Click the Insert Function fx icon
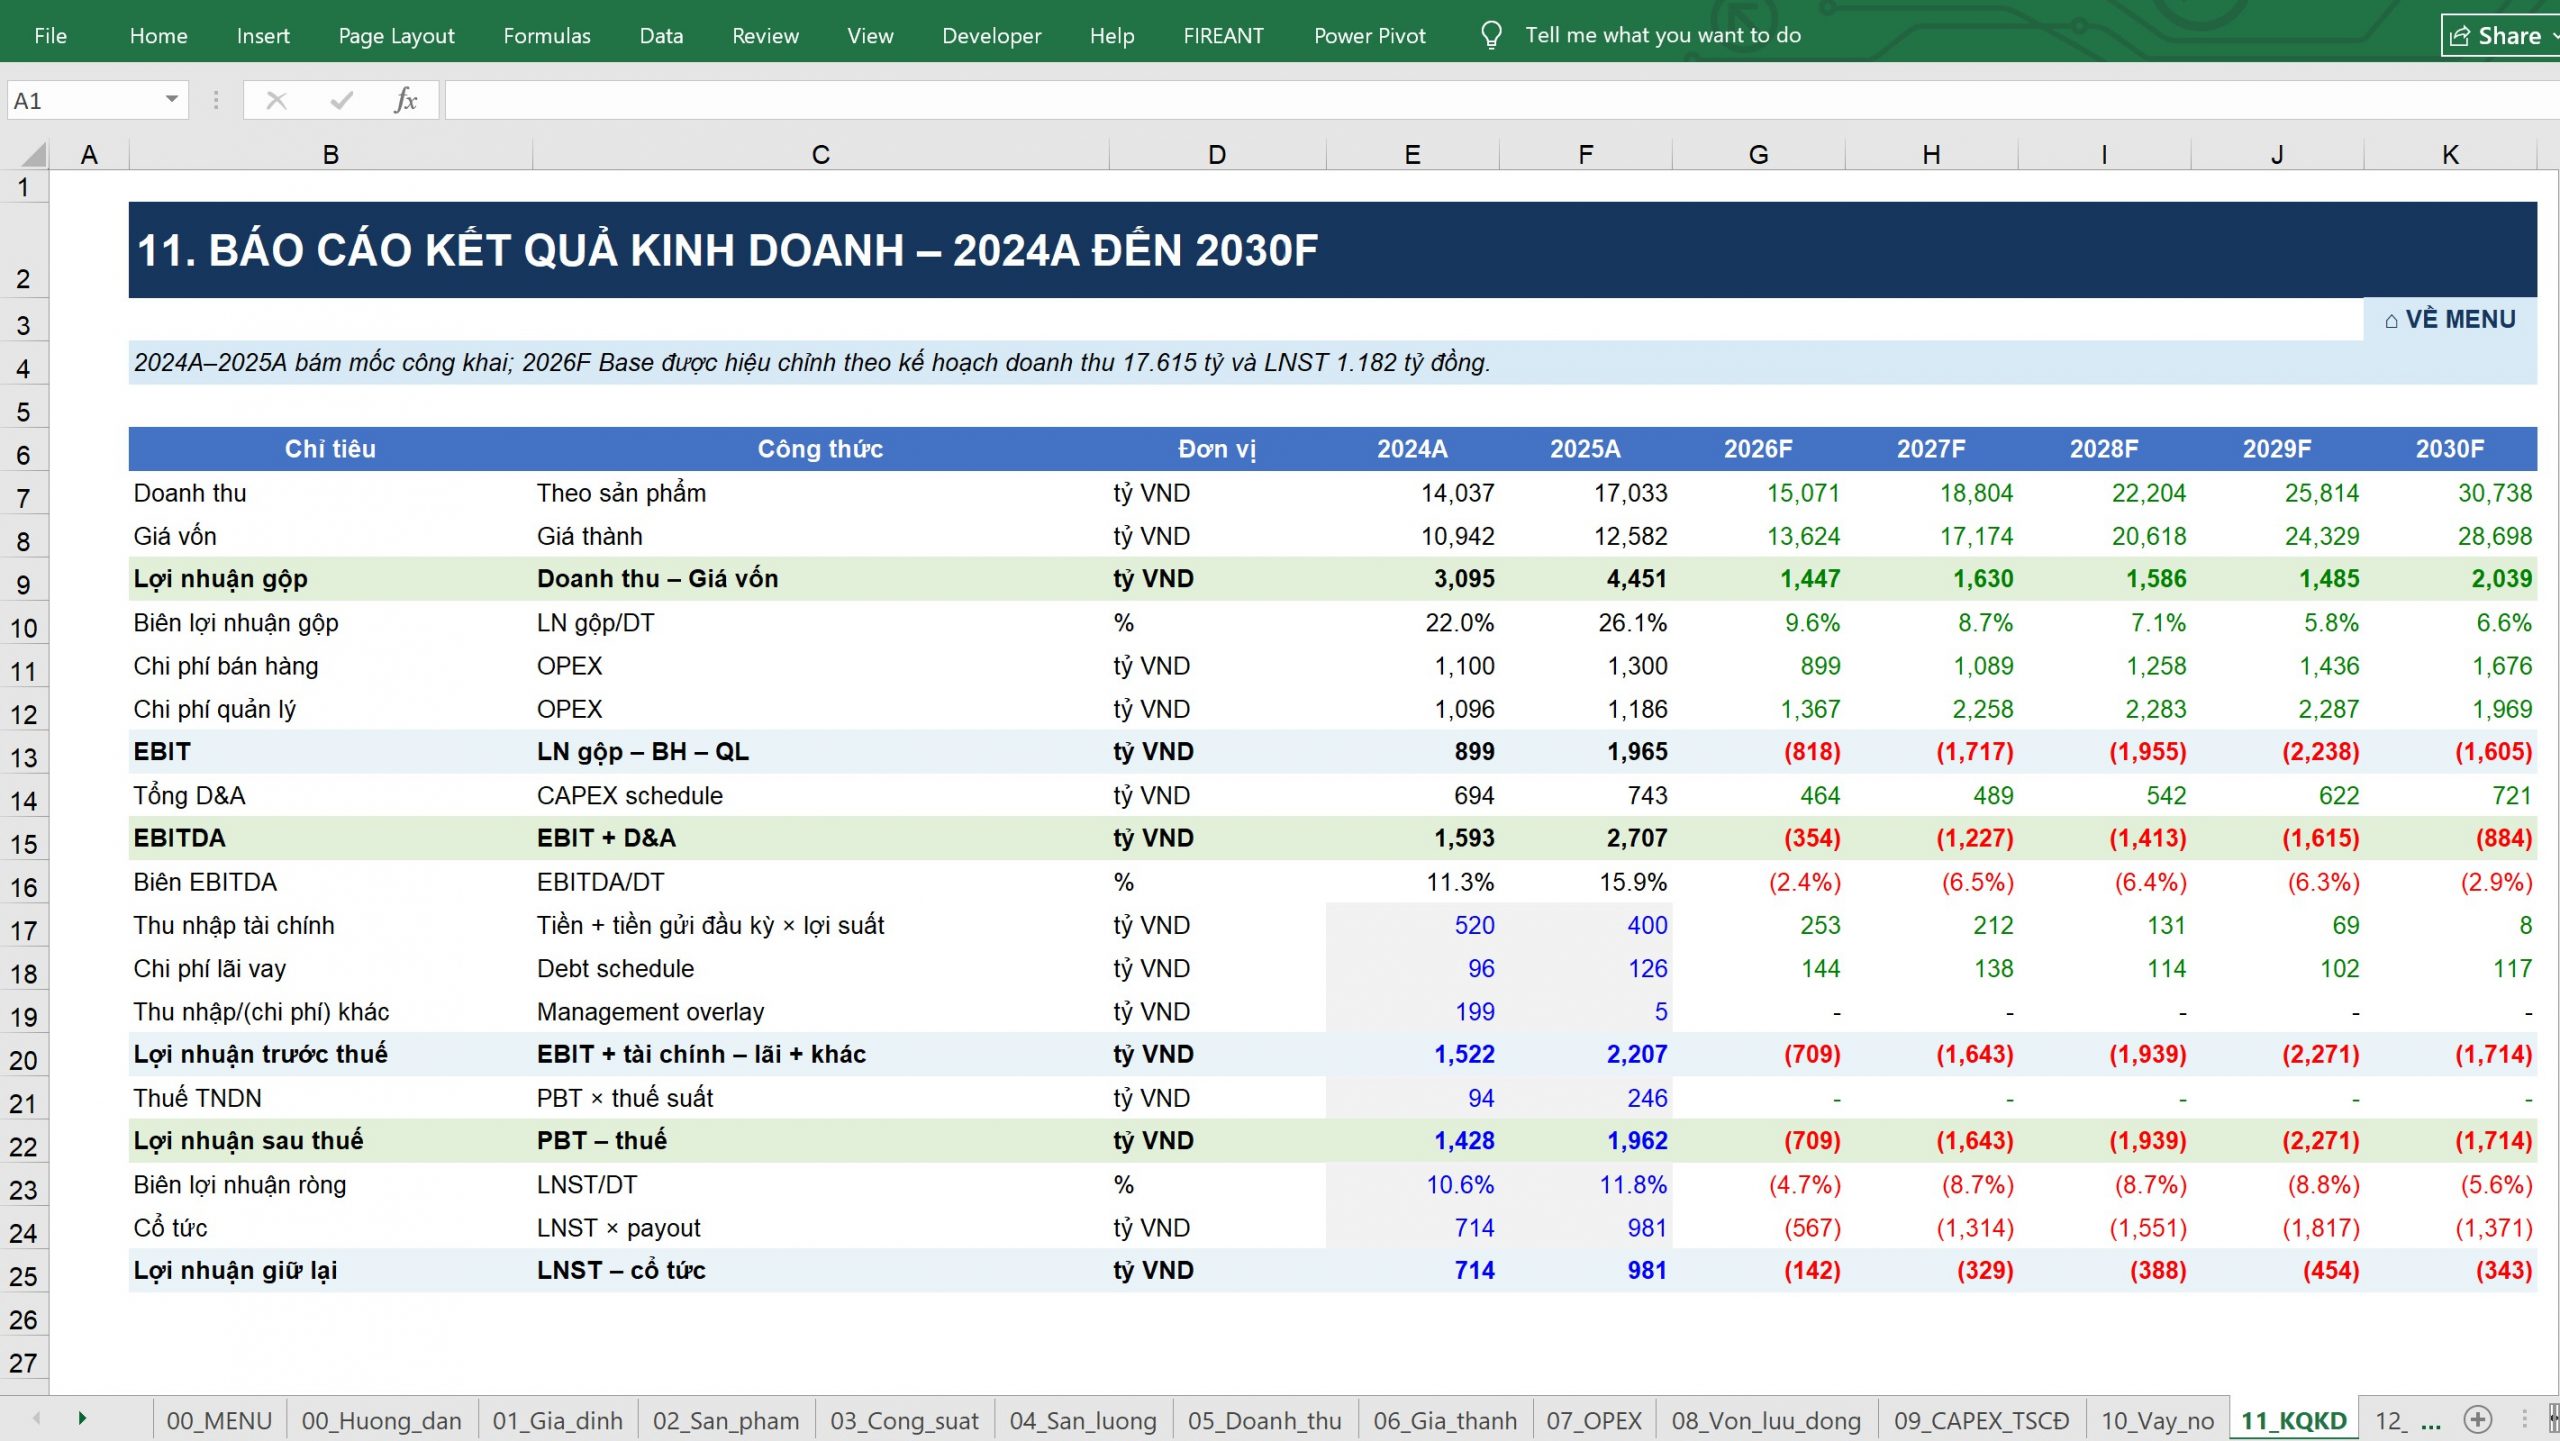 point(405,100)
